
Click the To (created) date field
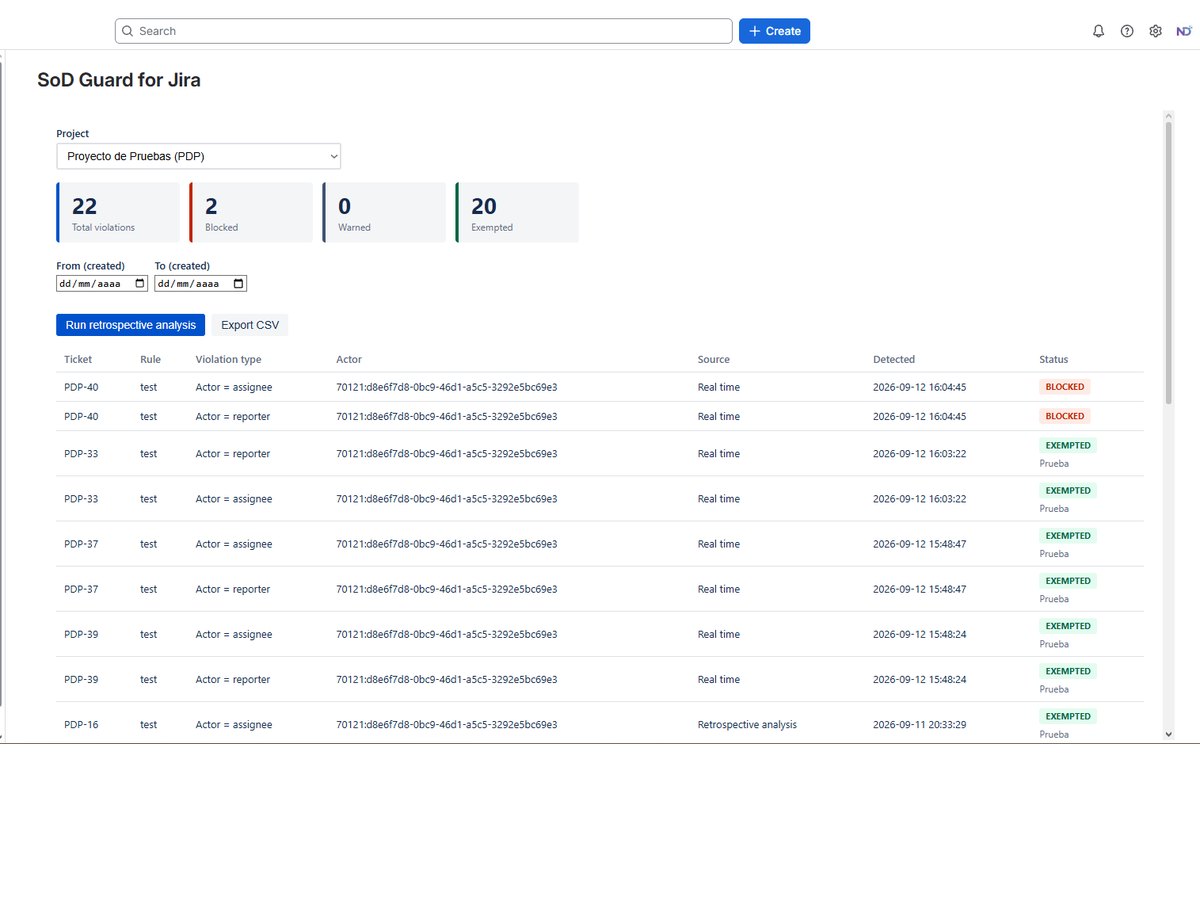coord(200,283)
